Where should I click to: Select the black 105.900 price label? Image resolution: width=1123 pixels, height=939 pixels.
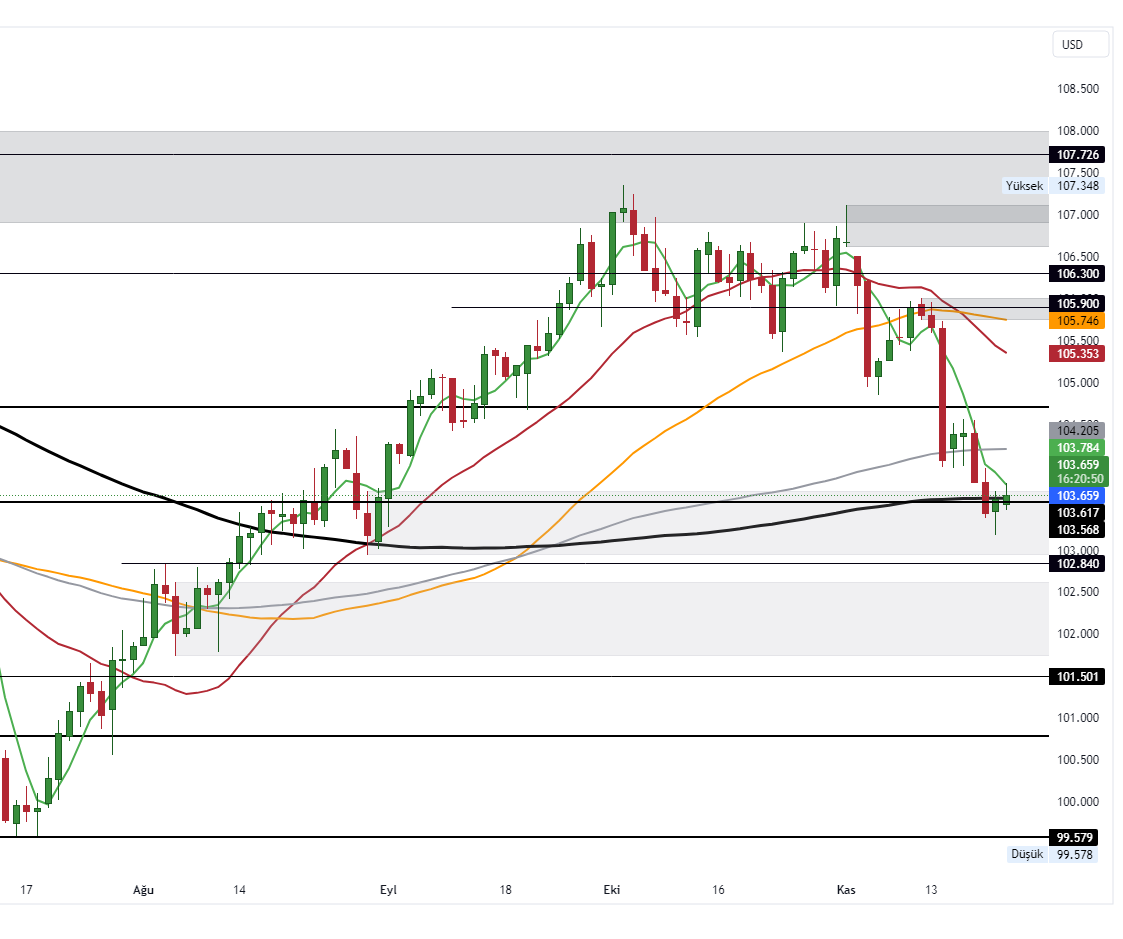(x=1078, y=304)
